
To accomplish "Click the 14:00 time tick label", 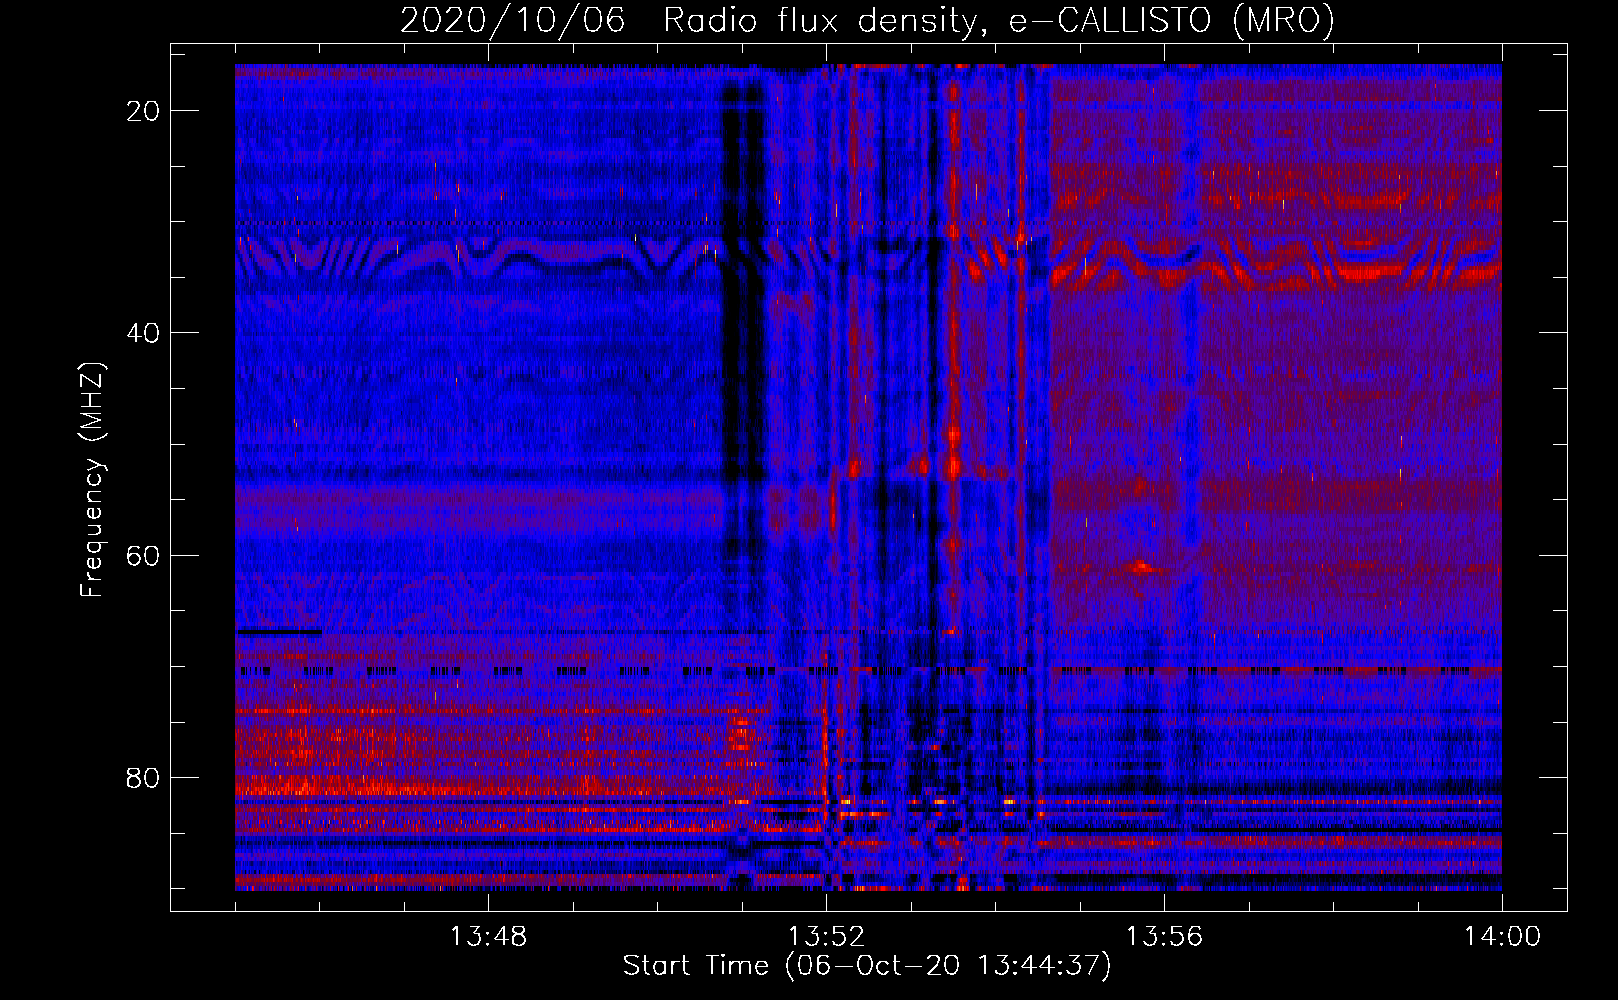I will click(x=1502, y=936).
